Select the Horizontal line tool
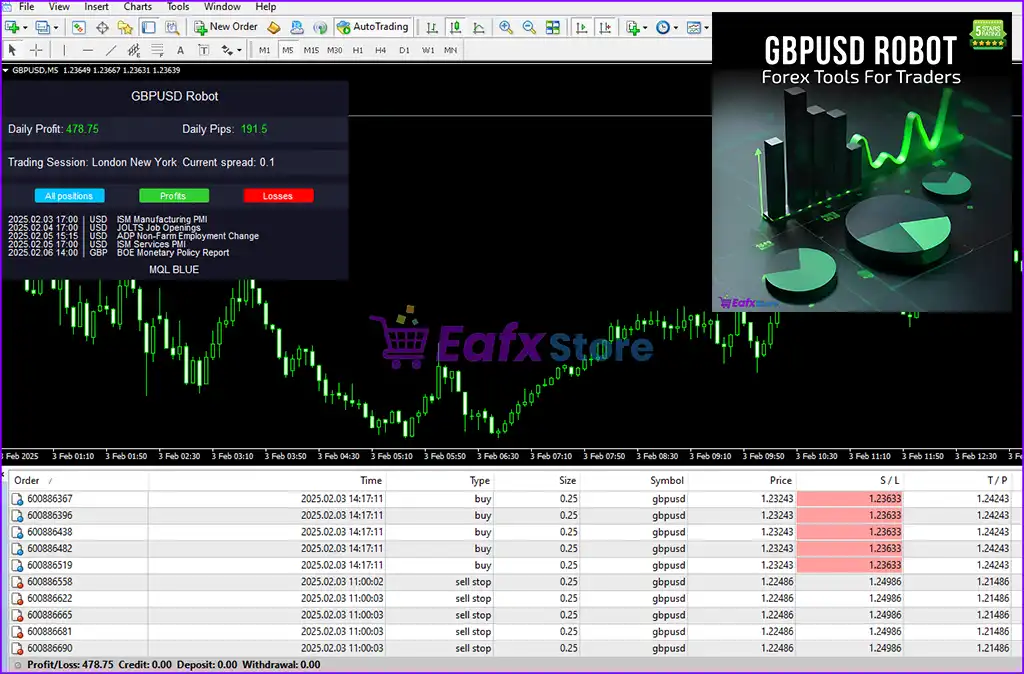The width and height of the screenshot is (1024, 674). coord(87,50)
